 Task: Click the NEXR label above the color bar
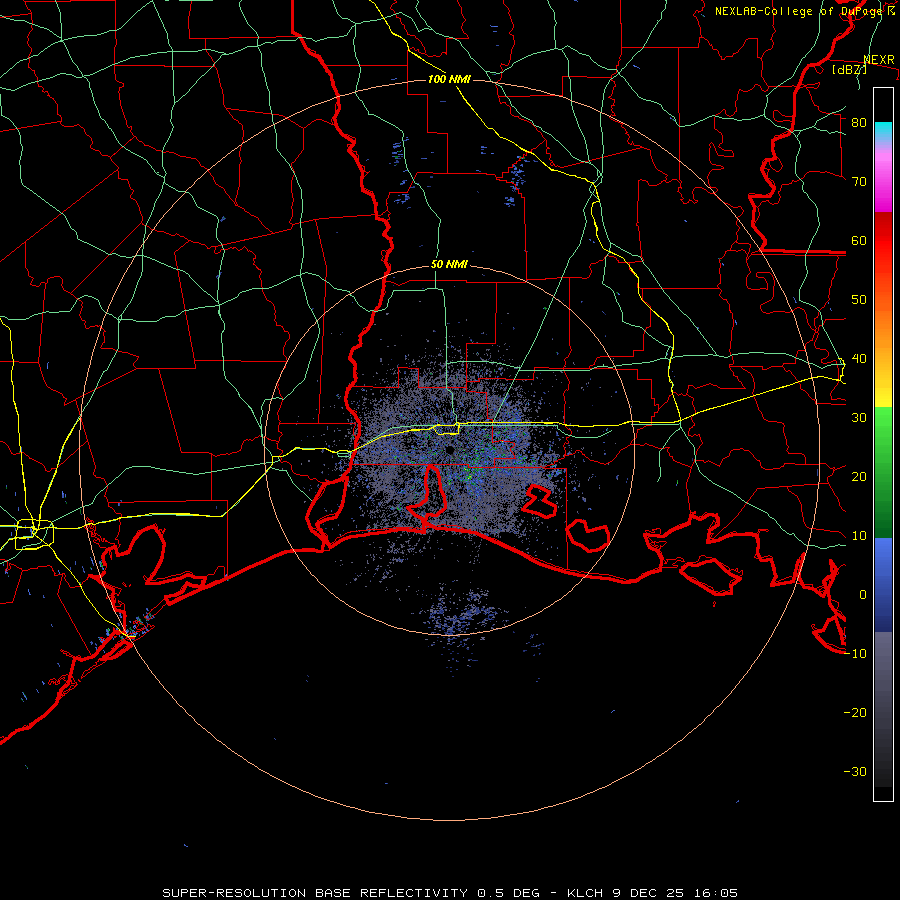point(879,60)
